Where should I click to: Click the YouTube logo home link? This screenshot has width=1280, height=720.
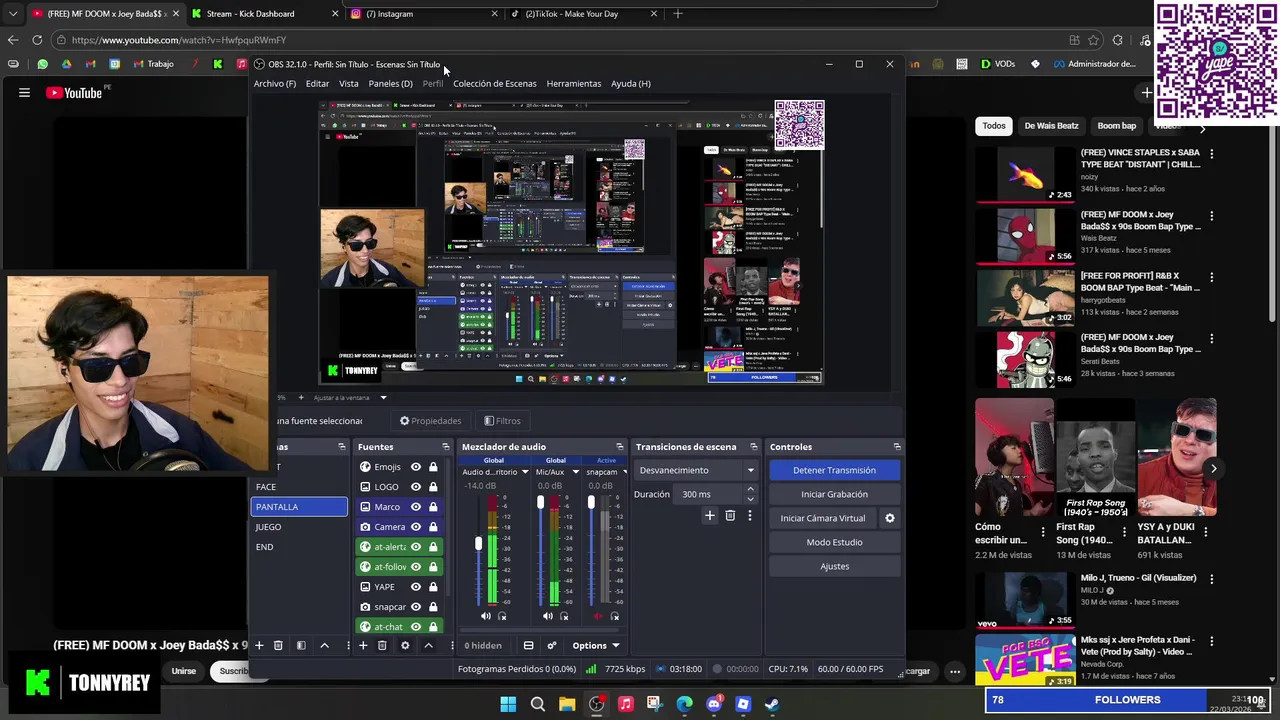(75, 93)
